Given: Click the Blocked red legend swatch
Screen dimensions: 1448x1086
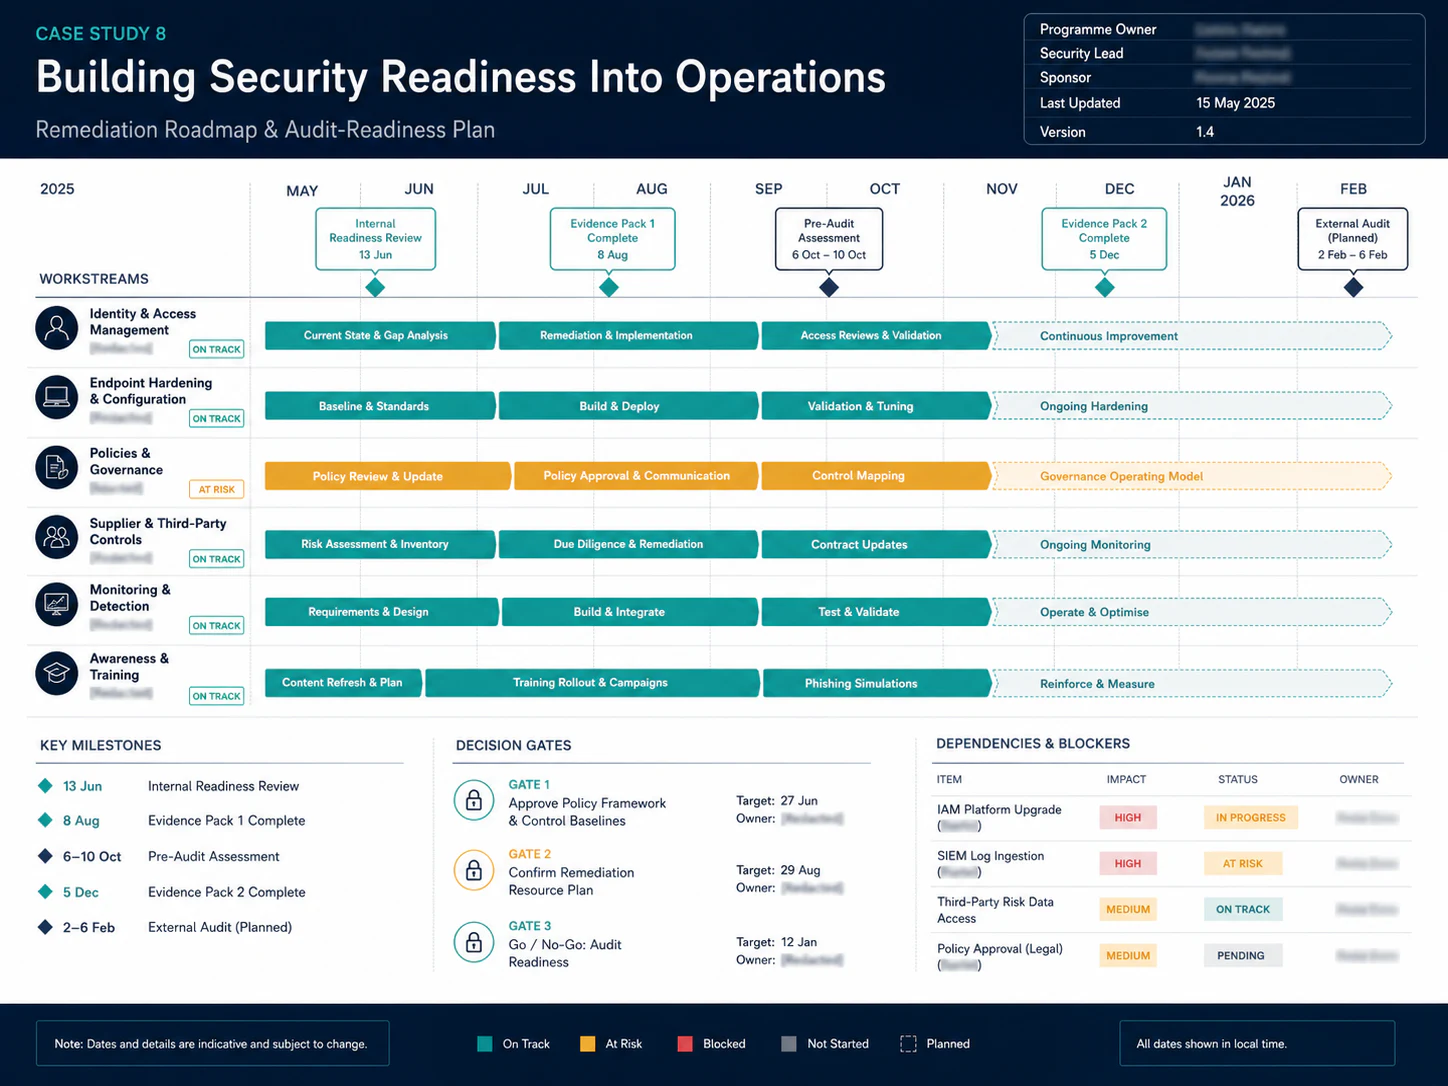Looking at the screenshot, I should pos(685,1044).
